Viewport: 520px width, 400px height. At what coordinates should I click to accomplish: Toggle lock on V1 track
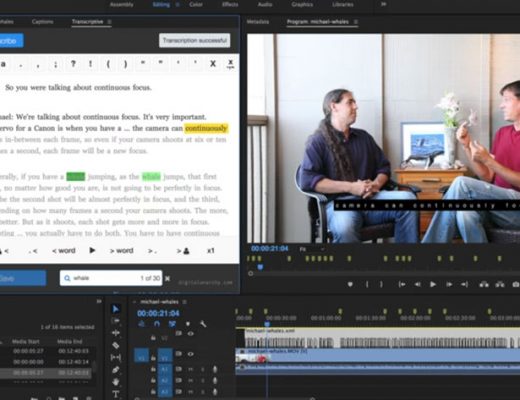pyautogui.click(x=153, y=358)
